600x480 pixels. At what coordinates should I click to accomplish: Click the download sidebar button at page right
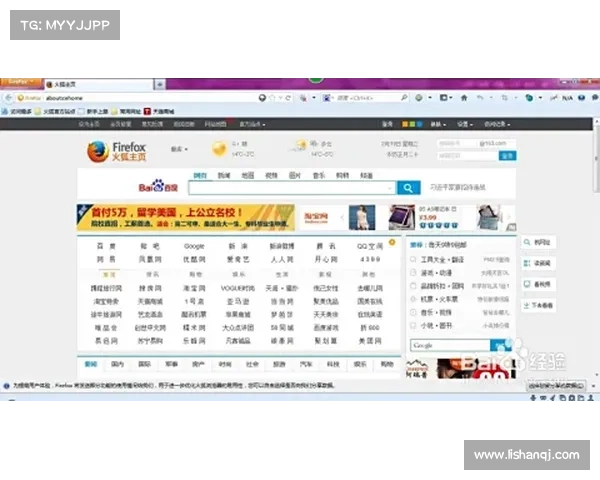coord(538,305)
